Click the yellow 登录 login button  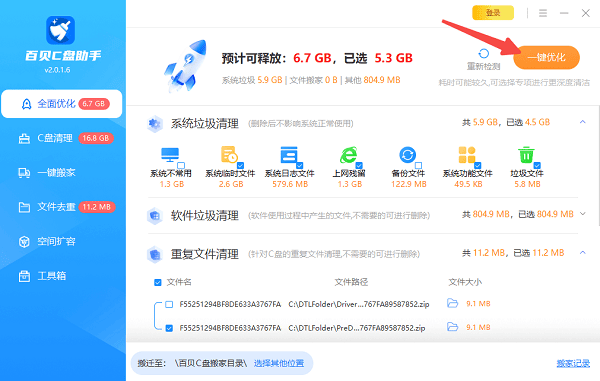coord(493,13)
